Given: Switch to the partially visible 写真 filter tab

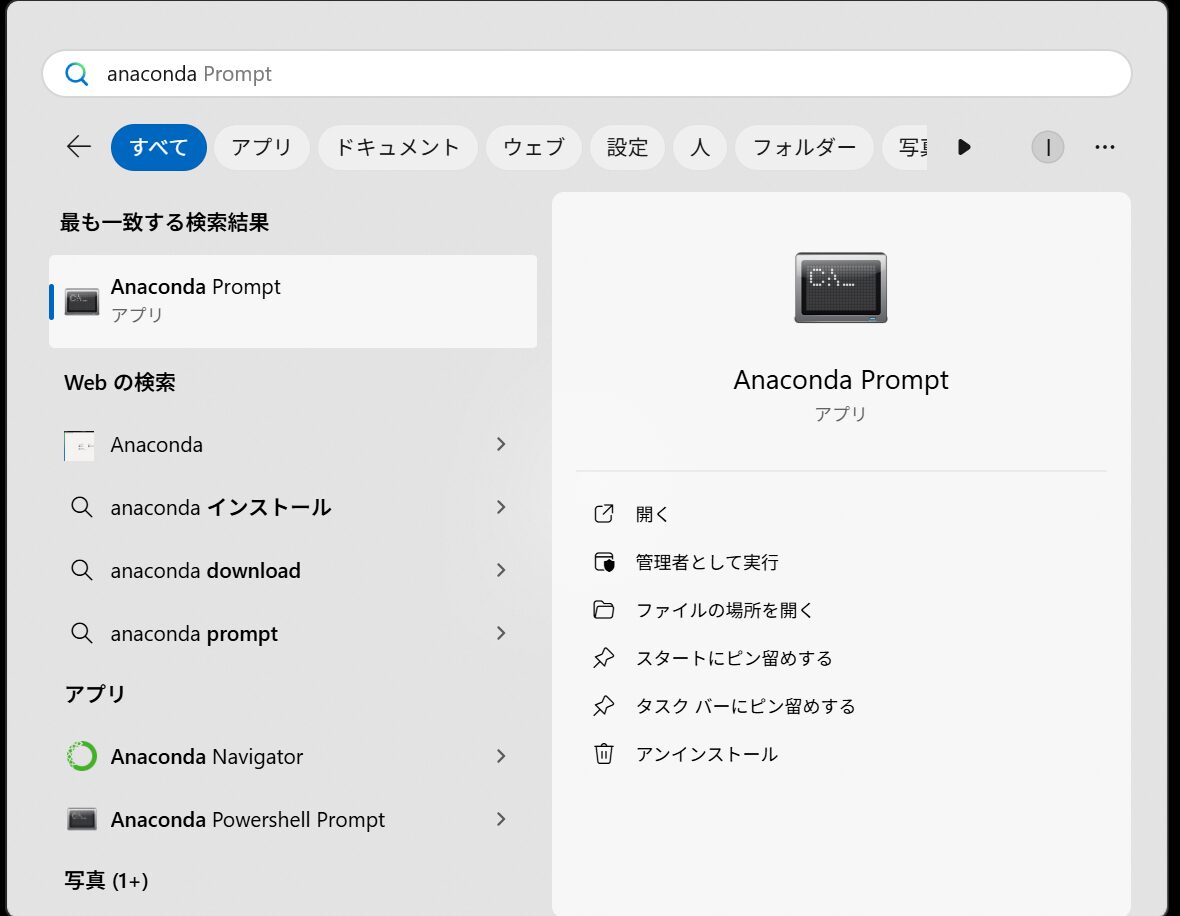Looking at the screenshot, I should tap(907, 148).
